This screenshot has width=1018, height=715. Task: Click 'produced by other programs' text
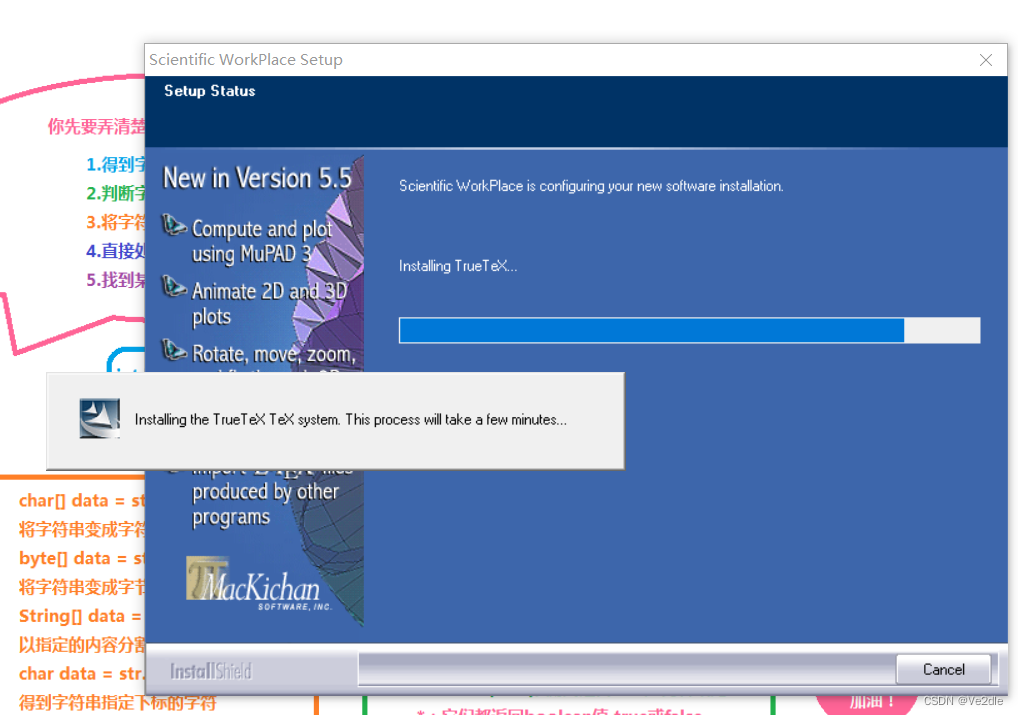[x=266, y=504]
